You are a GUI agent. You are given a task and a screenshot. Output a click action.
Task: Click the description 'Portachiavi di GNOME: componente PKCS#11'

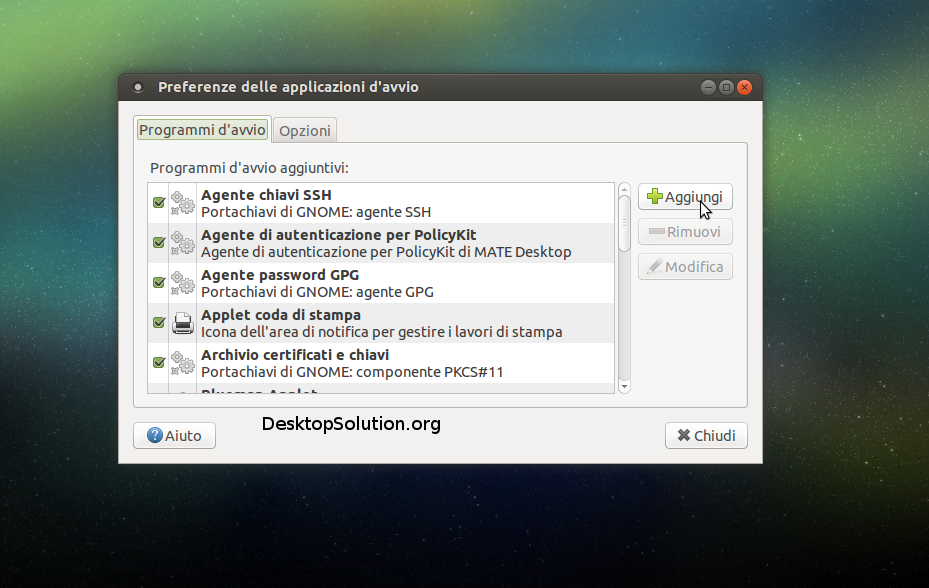click(352, 372)
